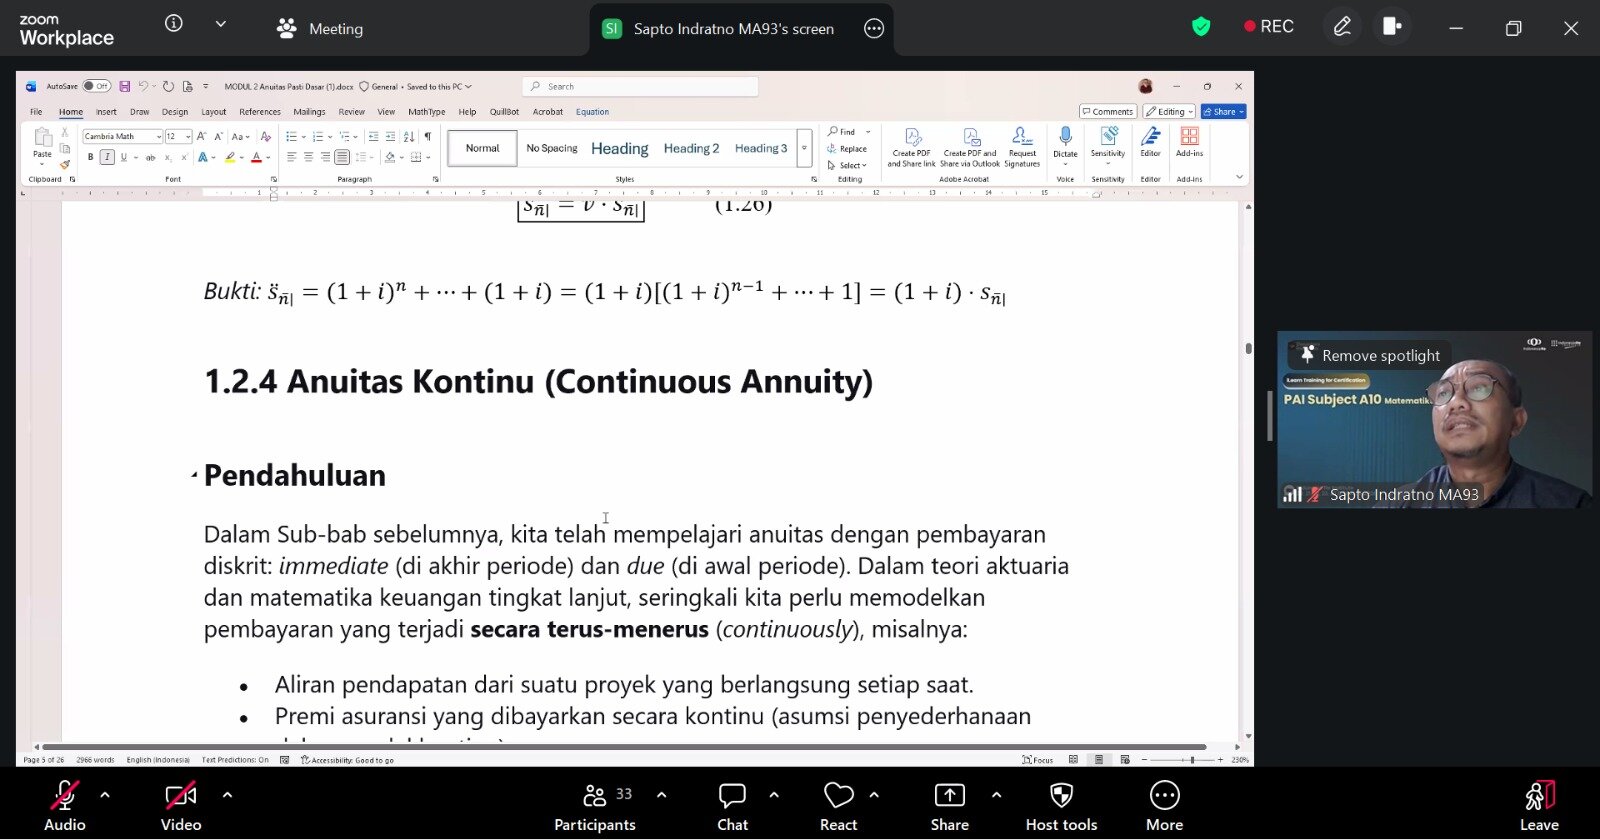Click the Zoom meeting info icon
Viewport: 1600px width, 840px height.
tap(174, 23)
